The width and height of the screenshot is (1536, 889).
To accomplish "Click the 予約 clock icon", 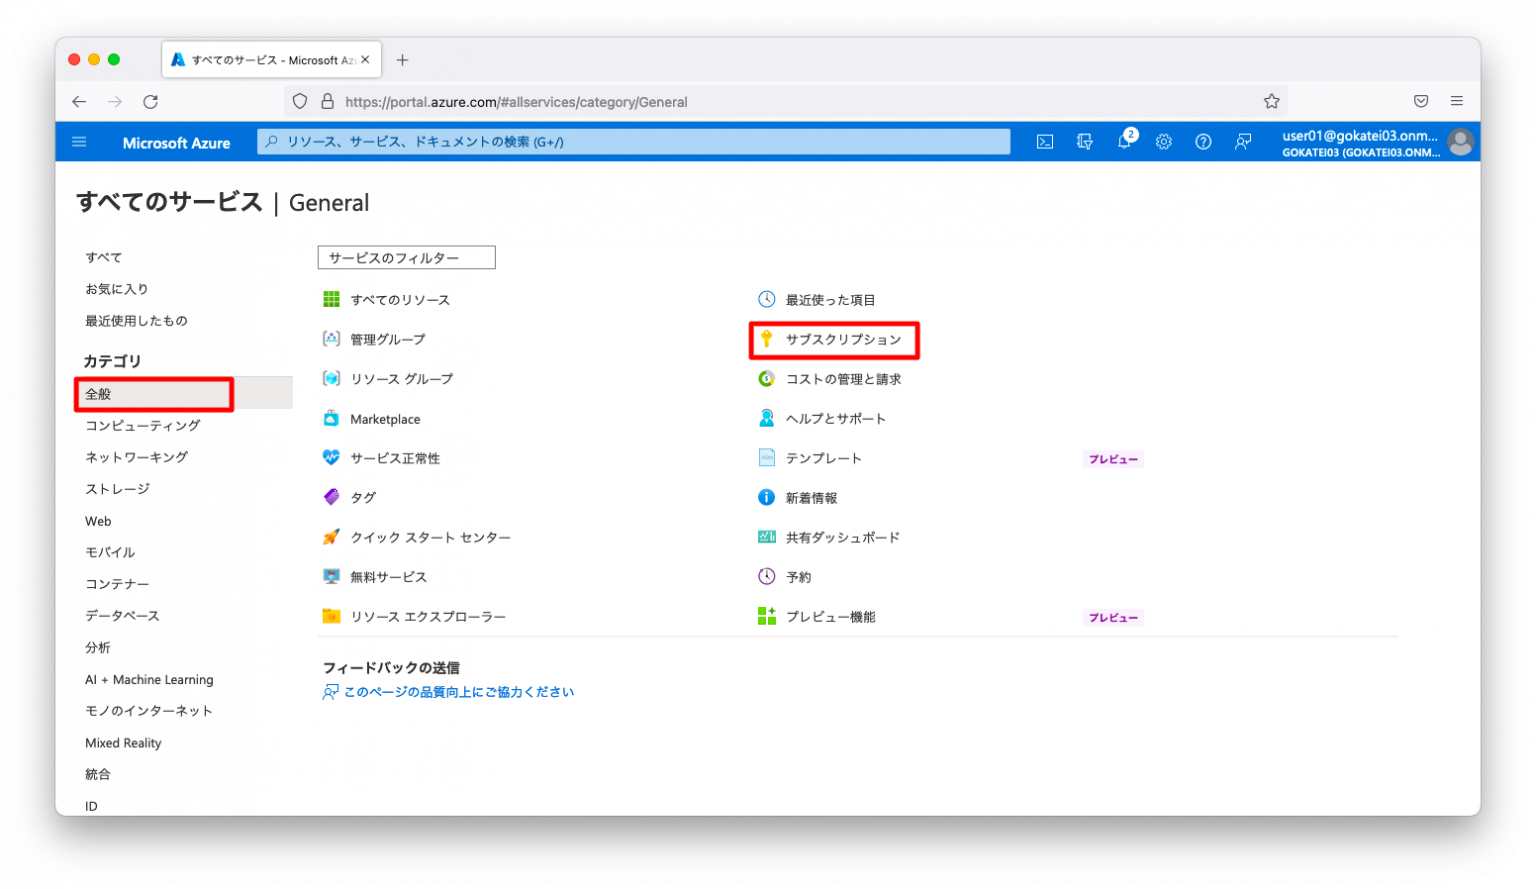I will pyautogui.click(x=766, y=576).
